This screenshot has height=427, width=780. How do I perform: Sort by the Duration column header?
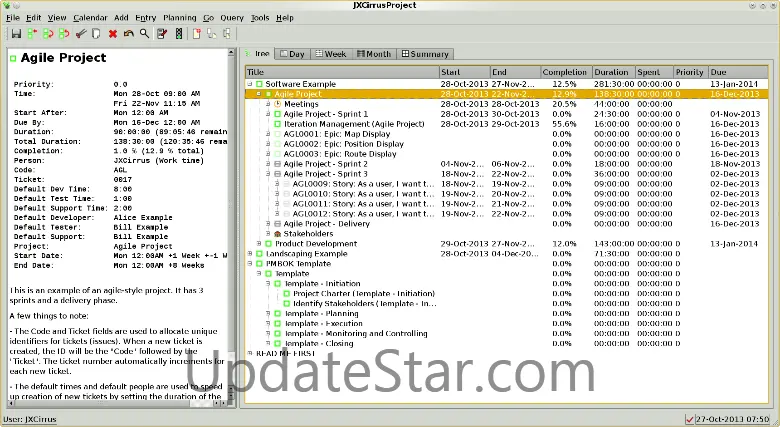click(x=613, y=72)
